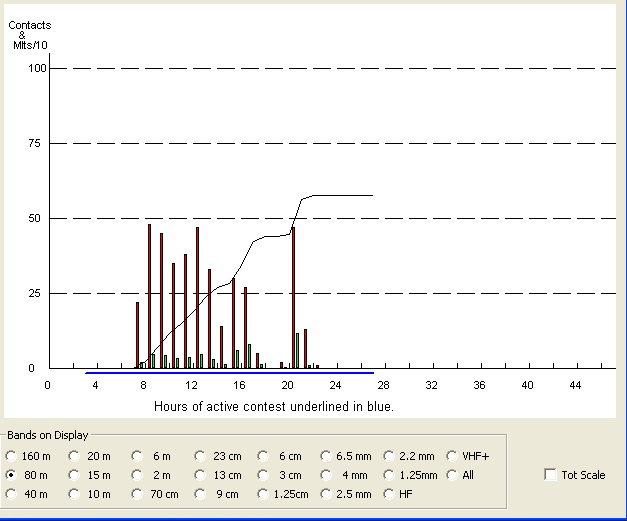Select the 6.5 mm band
627x521 pixels.
(x=327, y=455)
